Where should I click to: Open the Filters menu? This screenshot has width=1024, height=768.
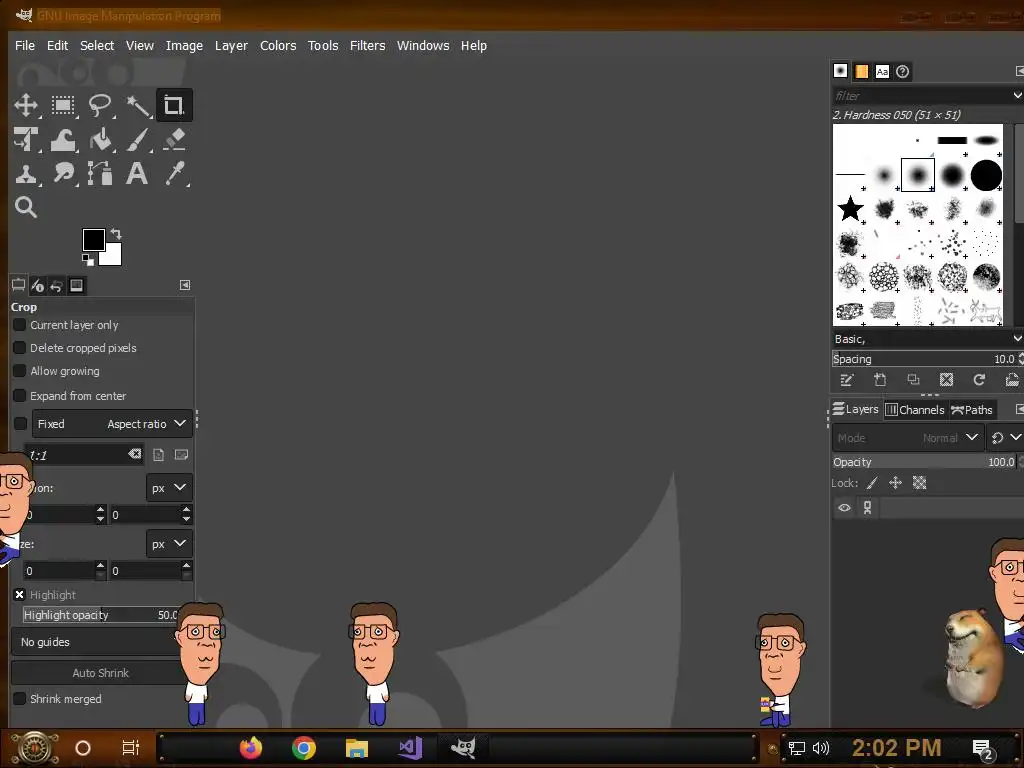pos(368,46)
